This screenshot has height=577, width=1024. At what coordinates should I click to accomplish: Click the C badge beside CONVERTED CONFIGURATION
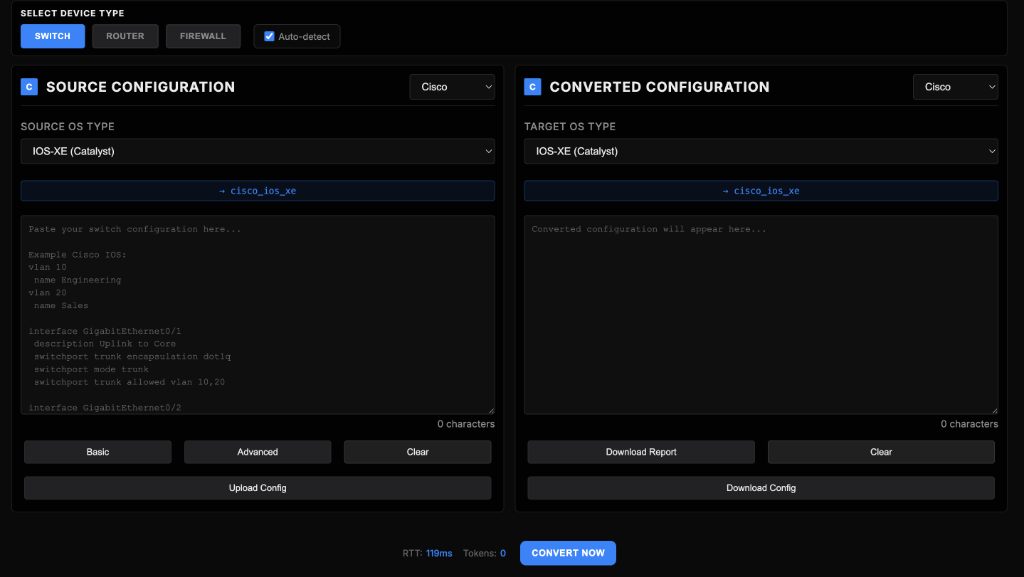[532, 87]
